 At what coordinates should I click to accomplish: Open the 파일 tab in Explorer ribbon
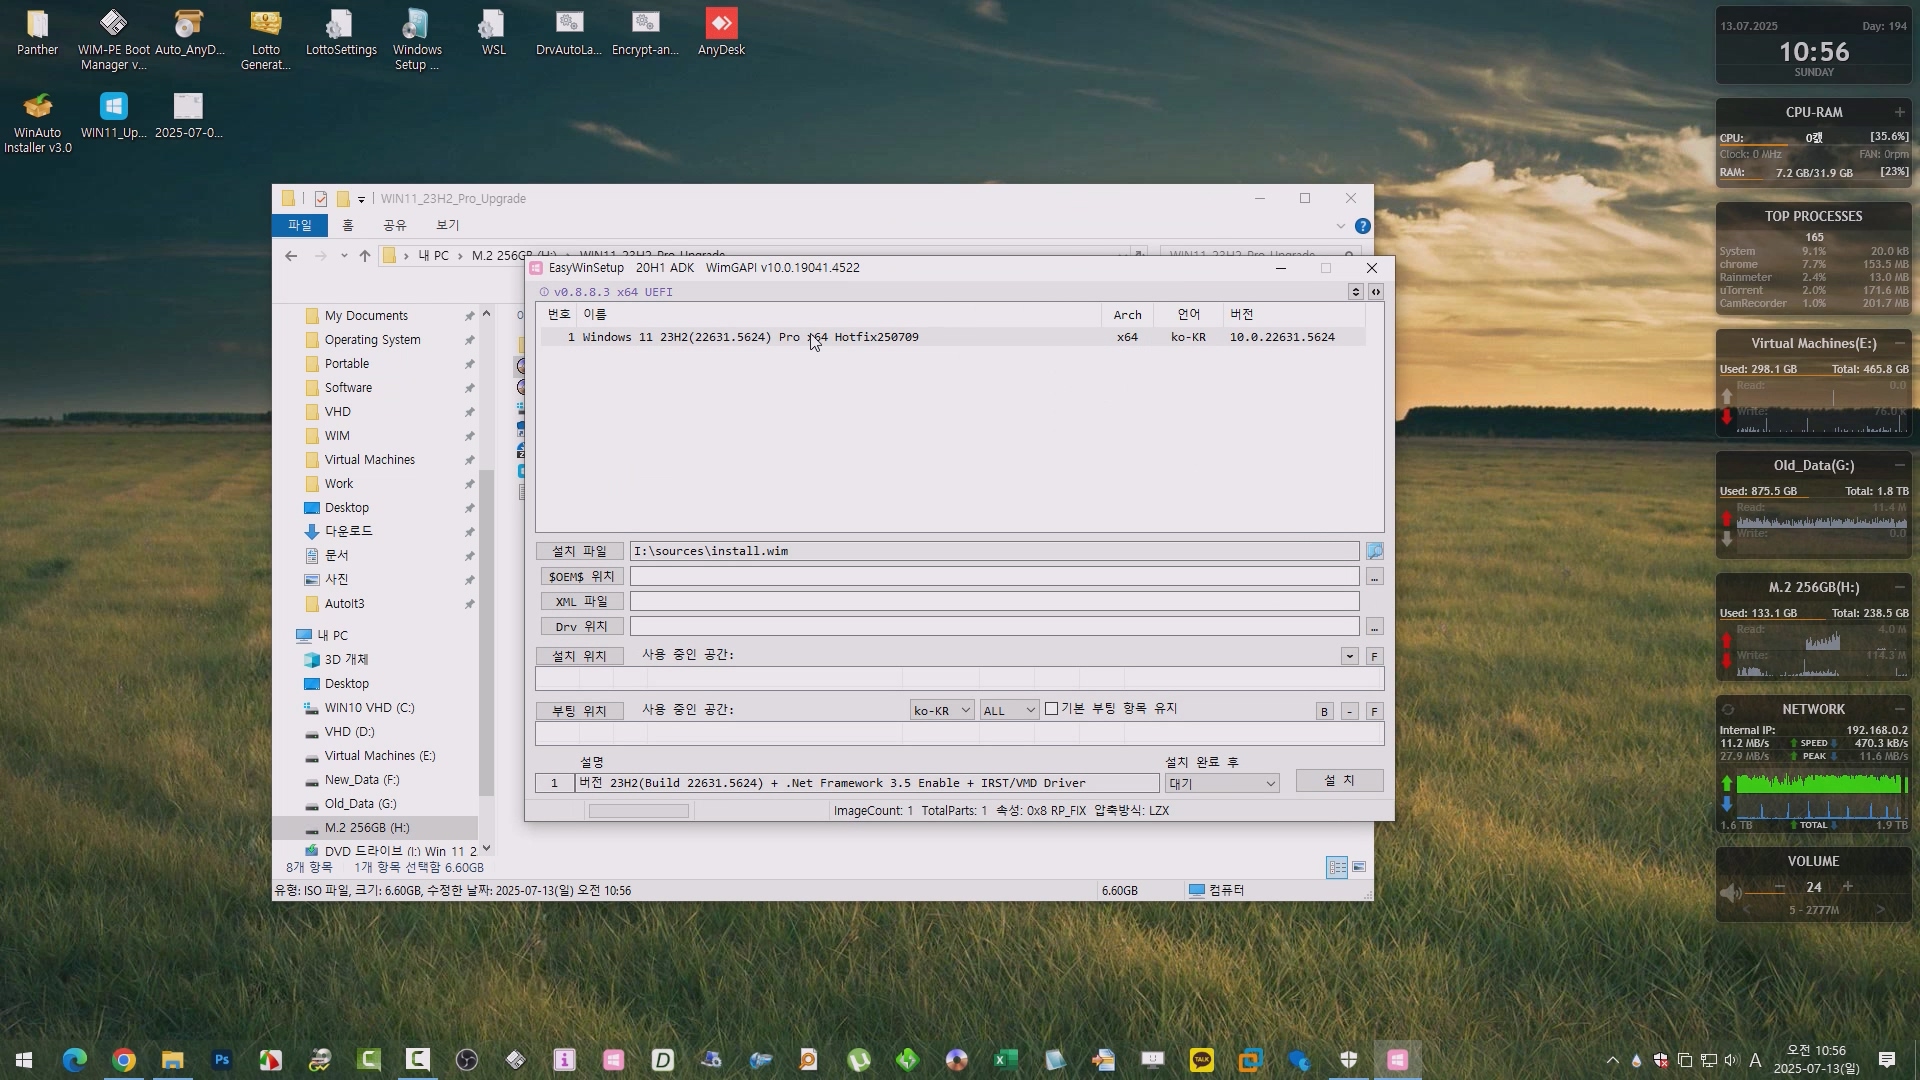(299, 225)
